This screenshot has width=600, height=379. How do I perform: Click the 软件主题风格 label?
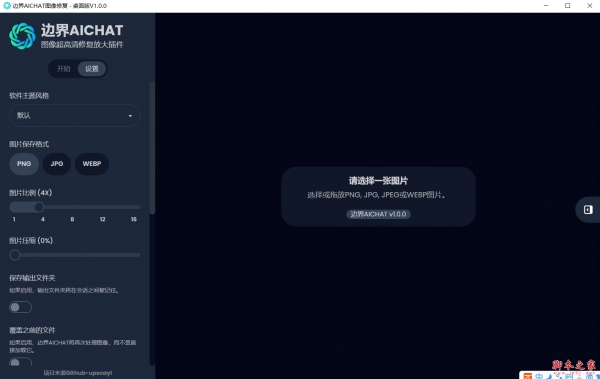click(x=29, y=96)
